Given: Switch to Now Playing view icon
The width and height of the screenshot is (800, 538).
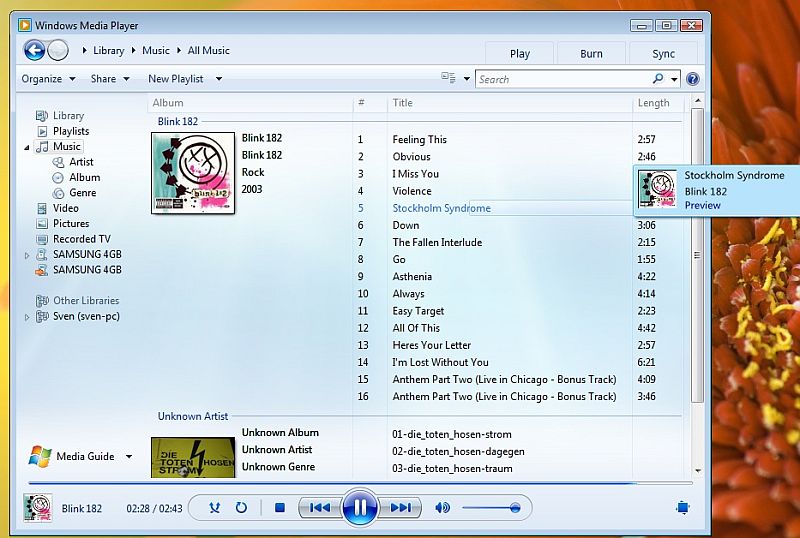Looking at the screenshot, I should (683, 508).
